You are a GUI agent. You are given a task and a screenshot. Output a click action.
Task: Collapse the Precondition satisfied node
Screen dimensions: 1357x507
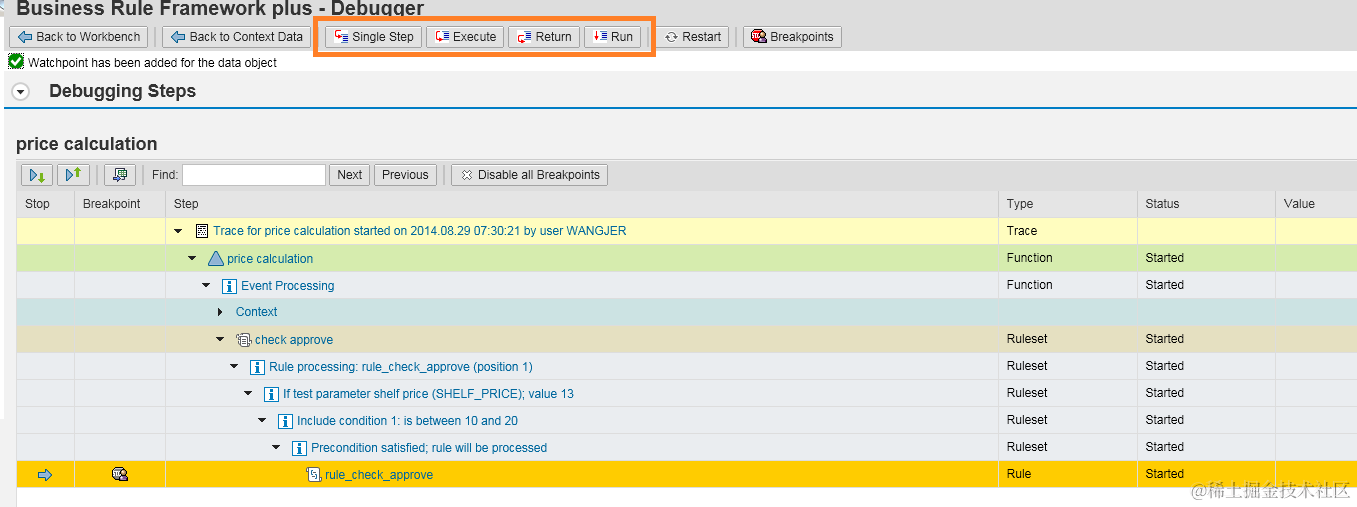coord(276,448)
